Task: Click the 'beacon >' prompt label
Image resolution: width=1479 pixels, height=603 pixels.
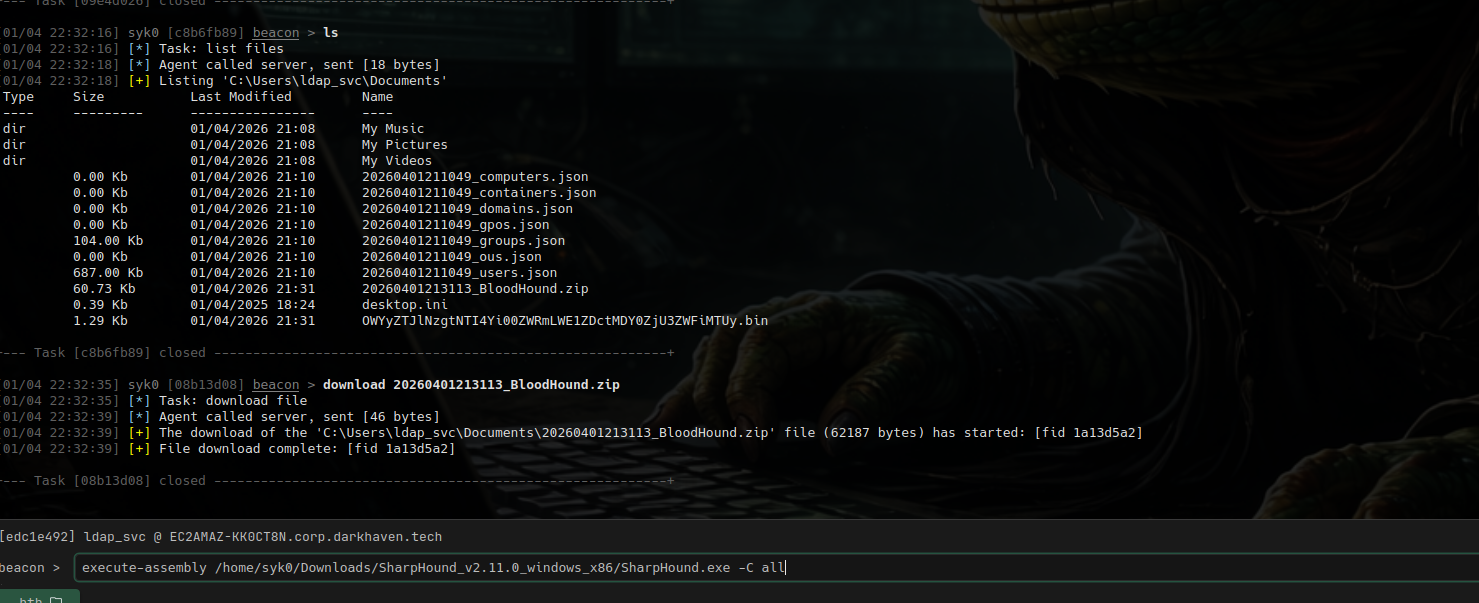Action: pyautogui.click(x=30, y=568)
